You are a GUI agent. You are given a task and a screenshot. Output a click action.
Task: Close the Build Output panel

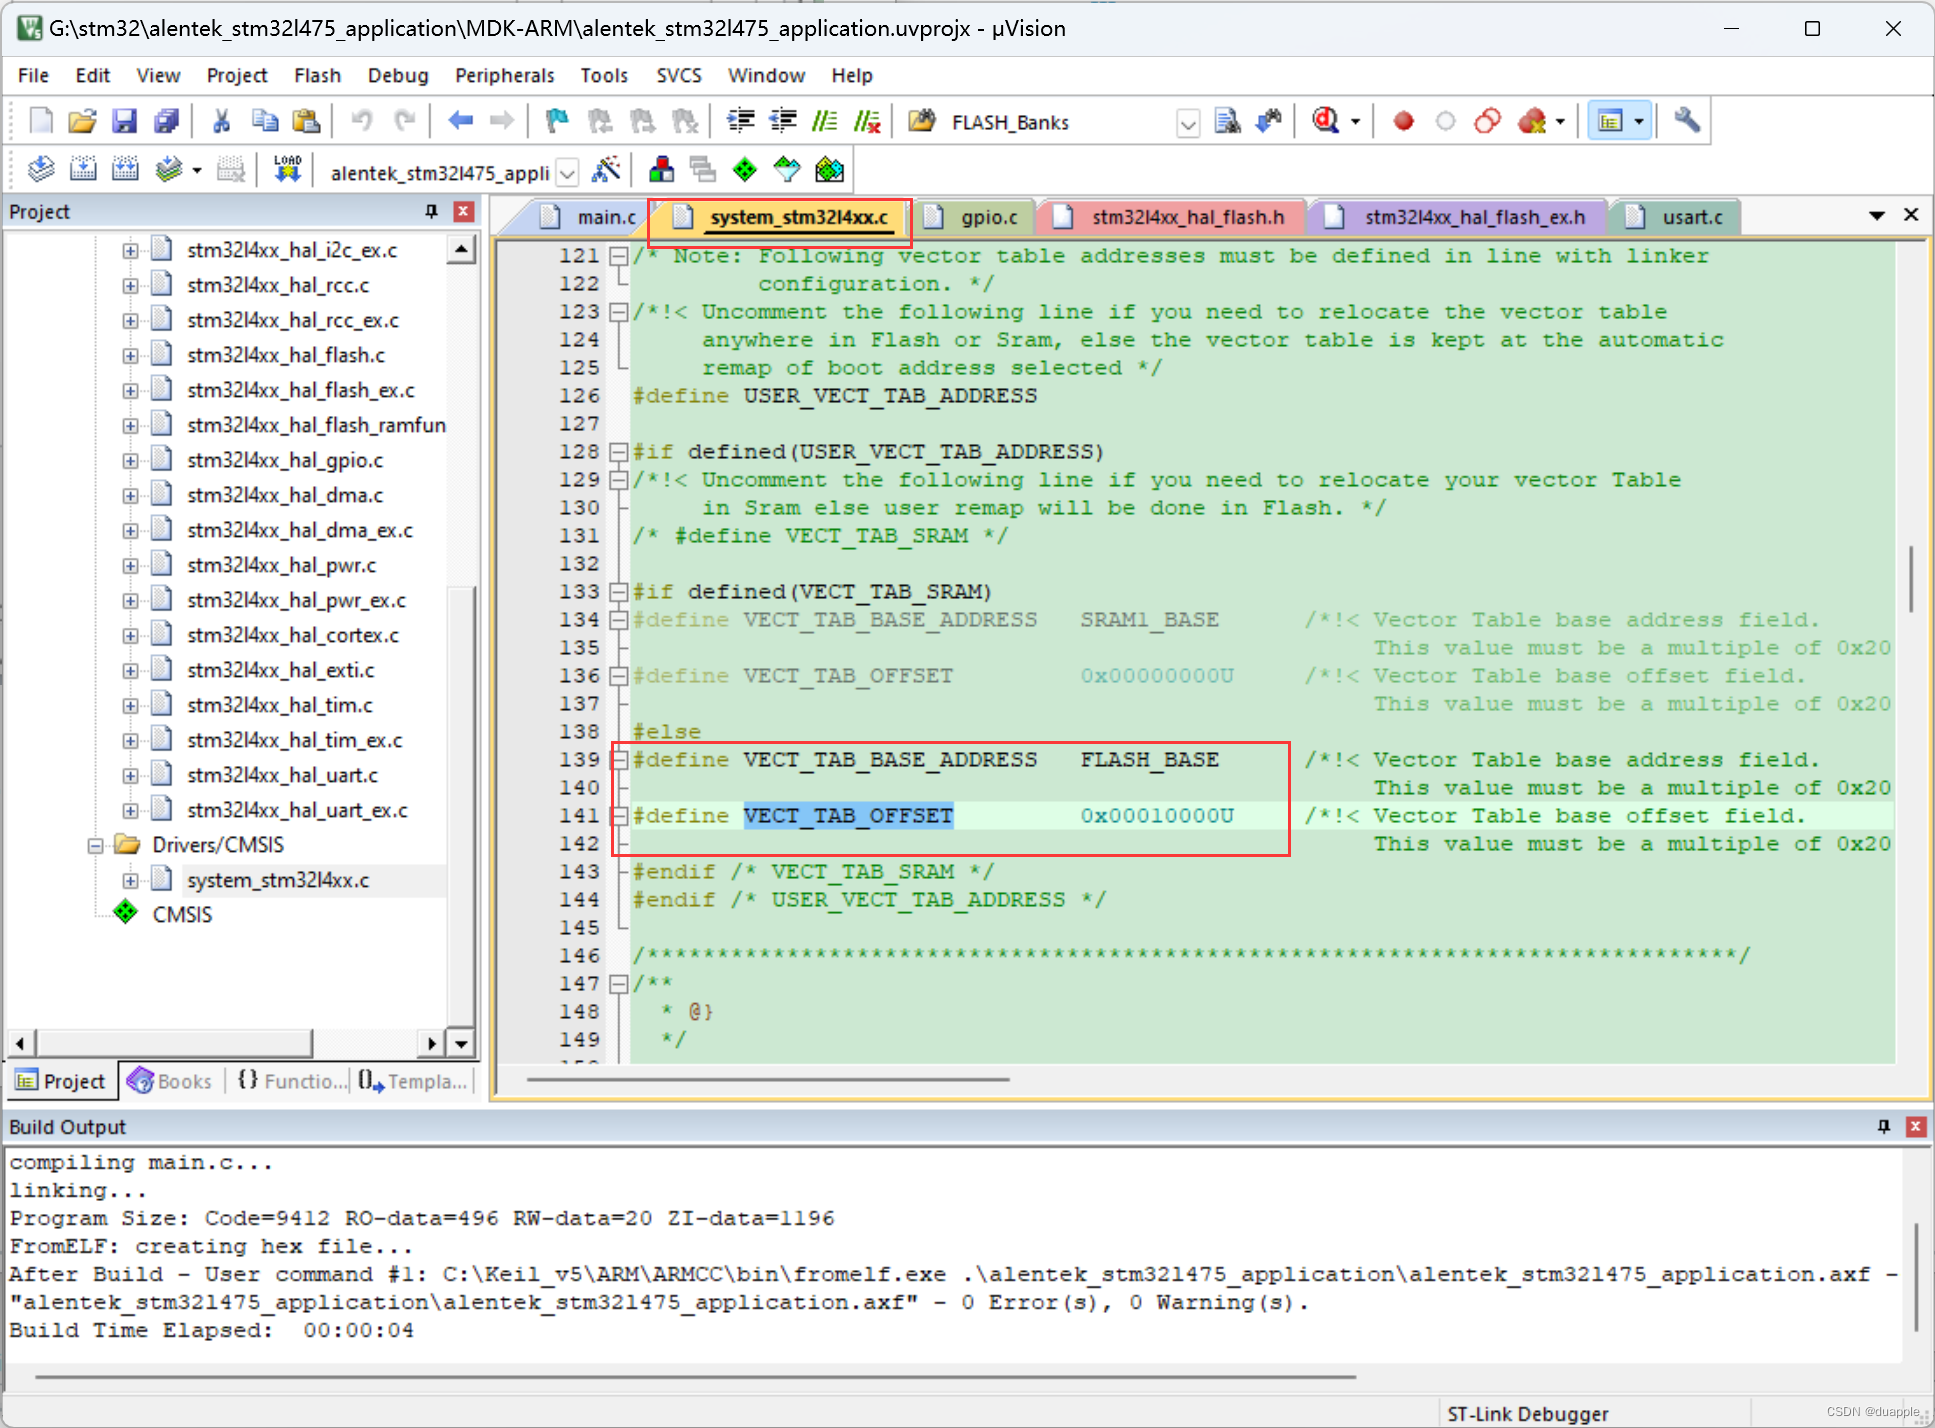pyautogui.click(x=1915, y=1127)
